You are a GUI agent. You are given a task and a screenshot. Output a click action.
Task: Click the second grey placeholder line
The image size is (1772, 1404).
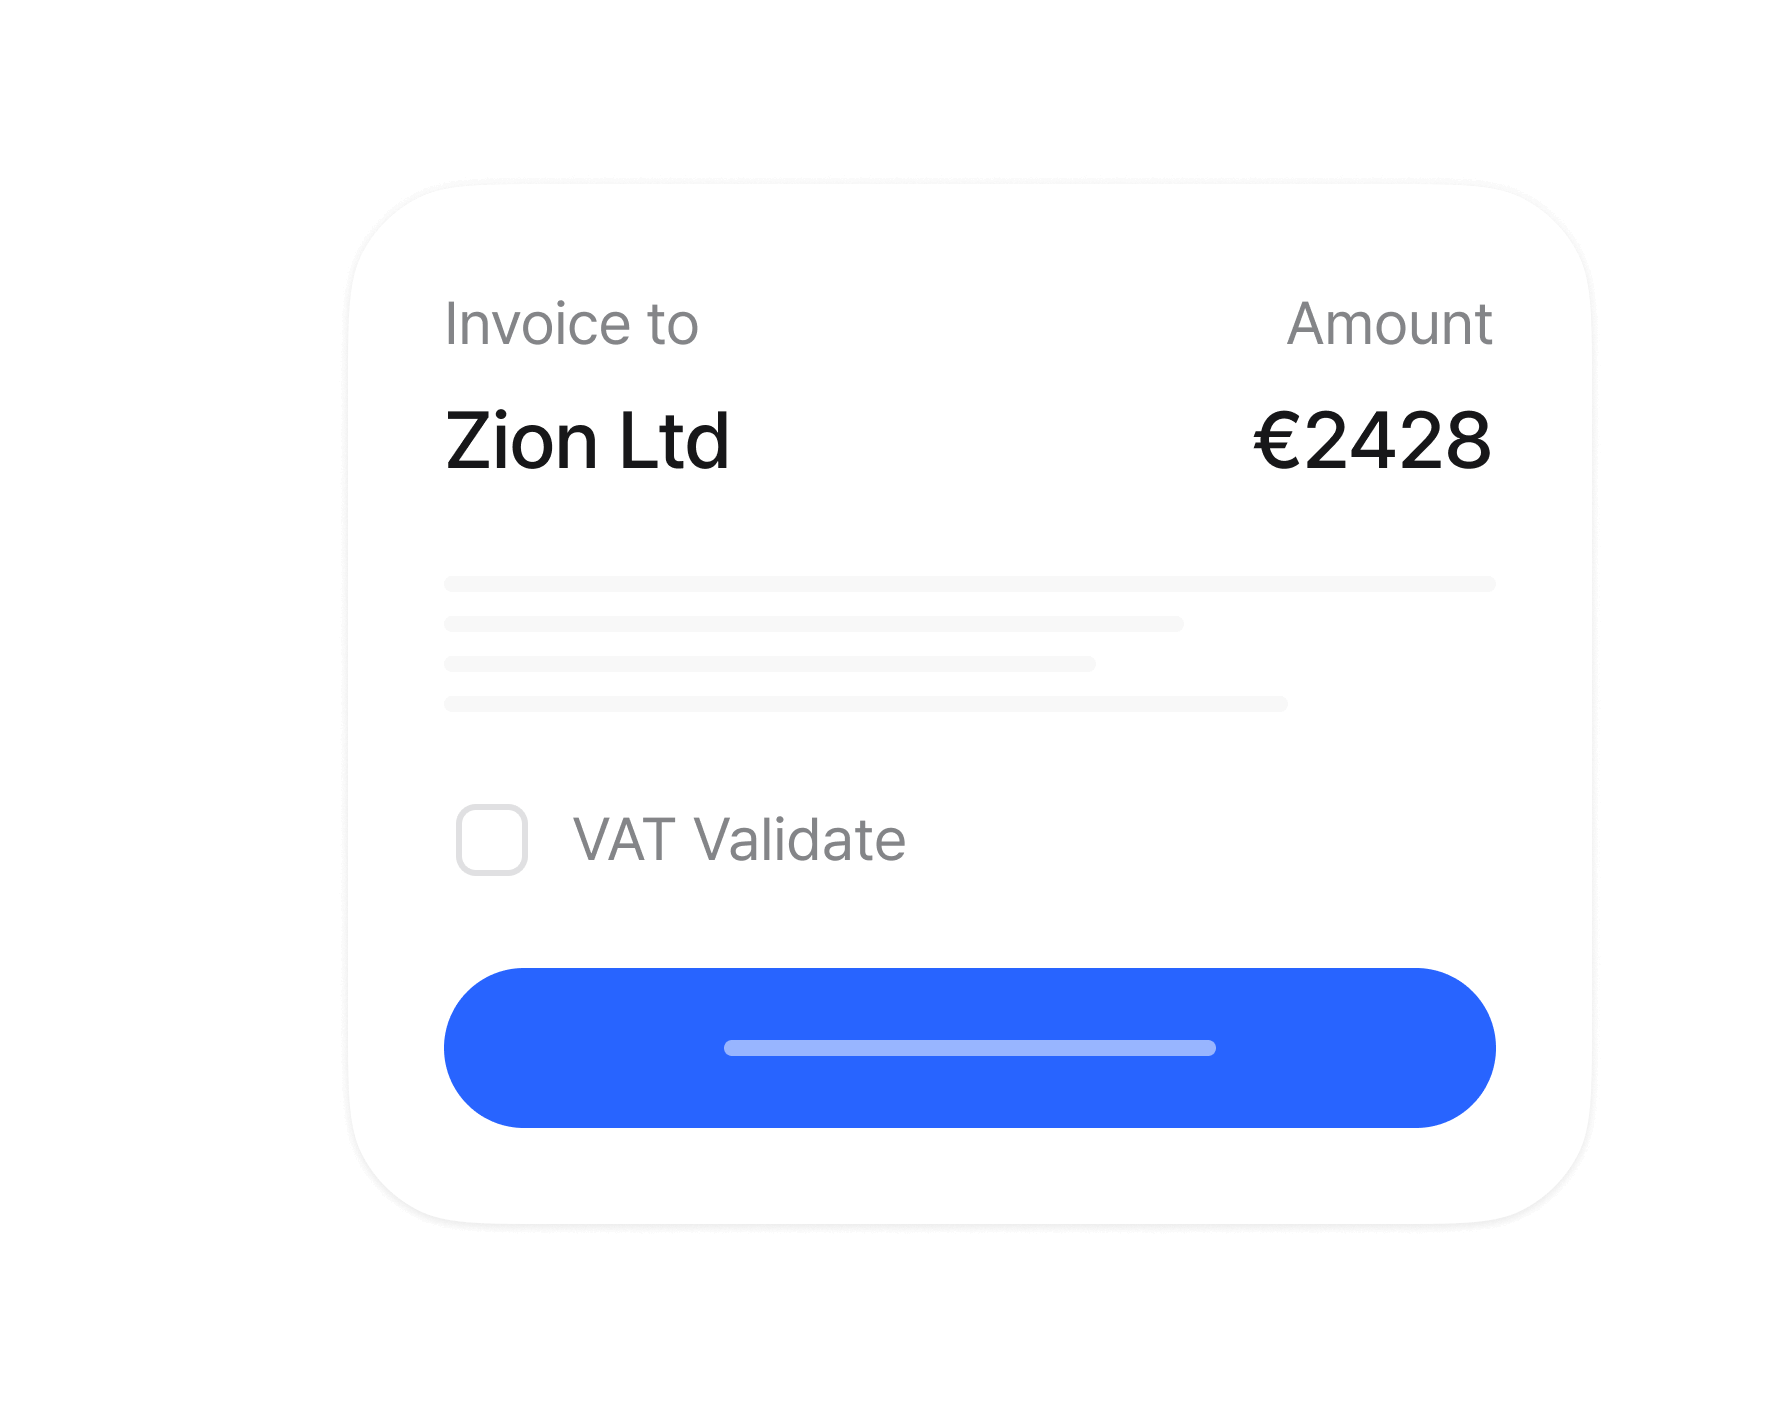pos(814,624)
